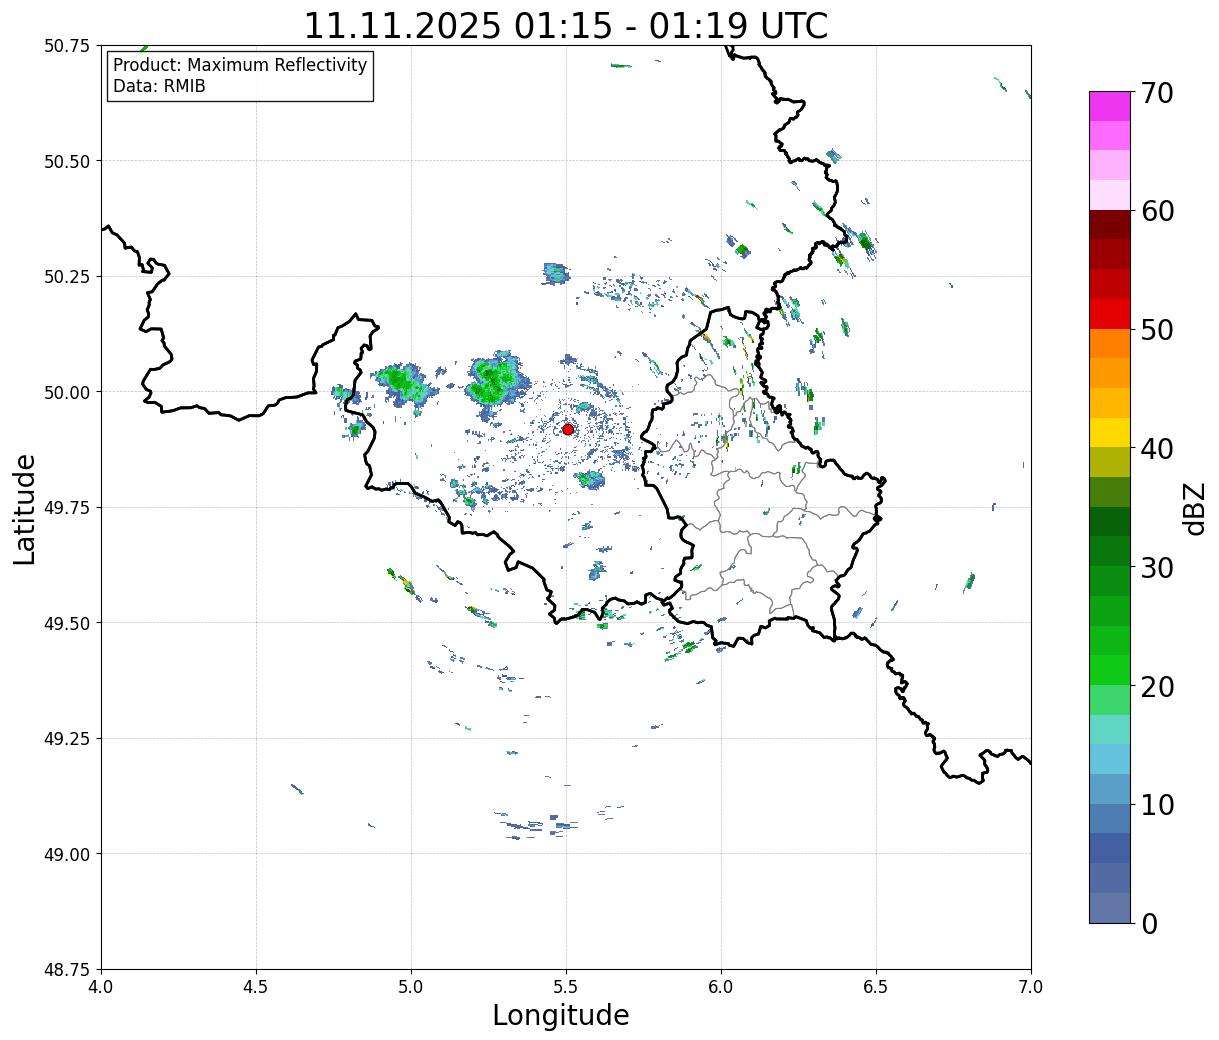The image size is (1219, 1040).
Task: Click the colorbar tick label 40
Action: [x=1157, y=449]
